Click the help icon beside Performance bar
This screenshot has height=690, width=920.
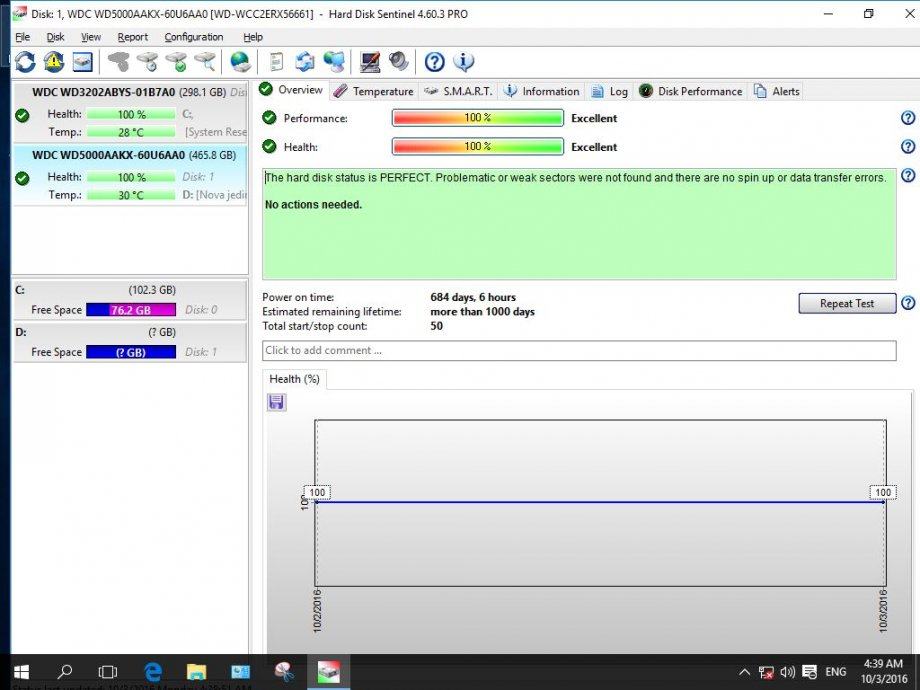click(x=908, y=118)
